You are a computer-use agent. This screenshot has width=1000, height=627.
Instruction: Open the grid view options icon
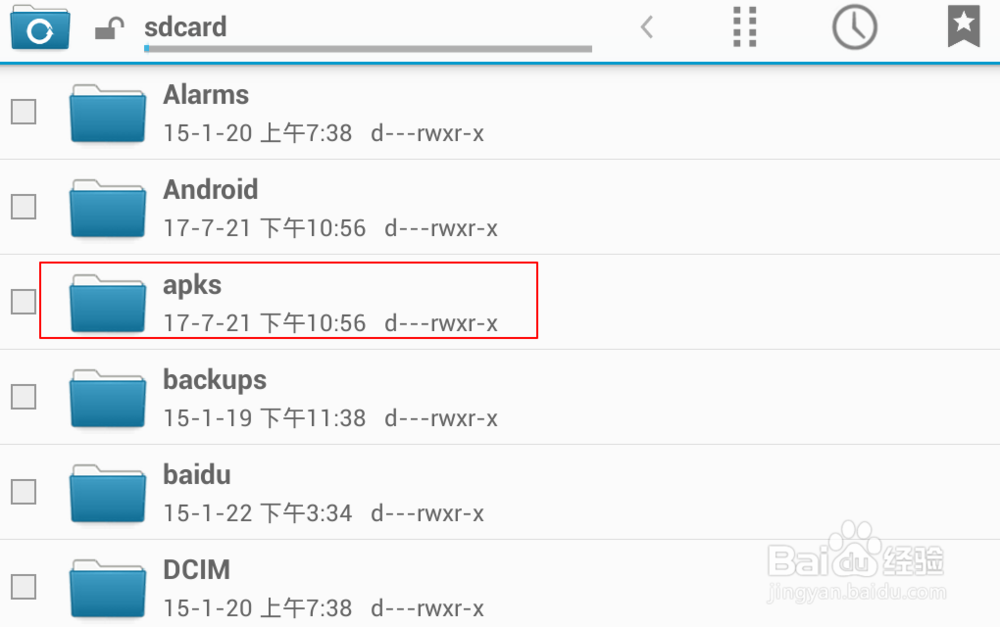point(744,27)
